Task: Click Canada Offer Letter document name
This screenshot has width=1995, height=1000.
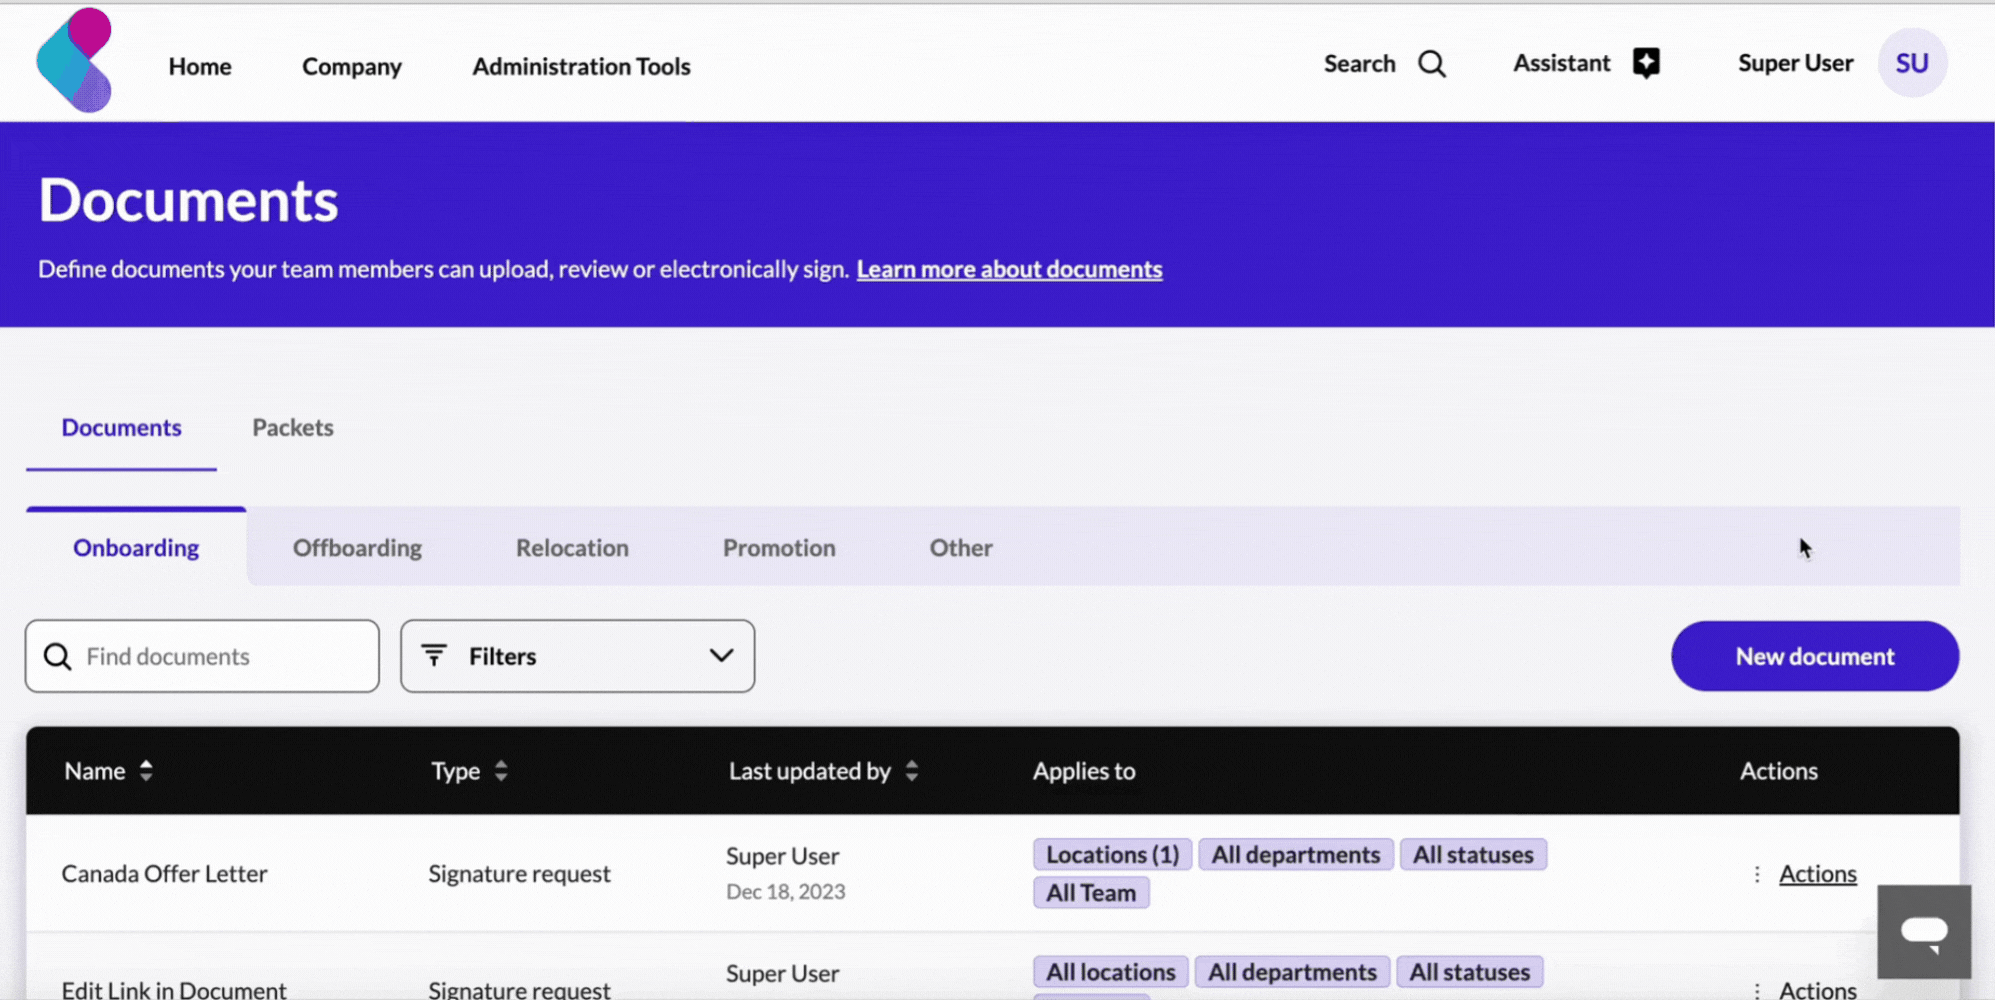Action: 165,874
